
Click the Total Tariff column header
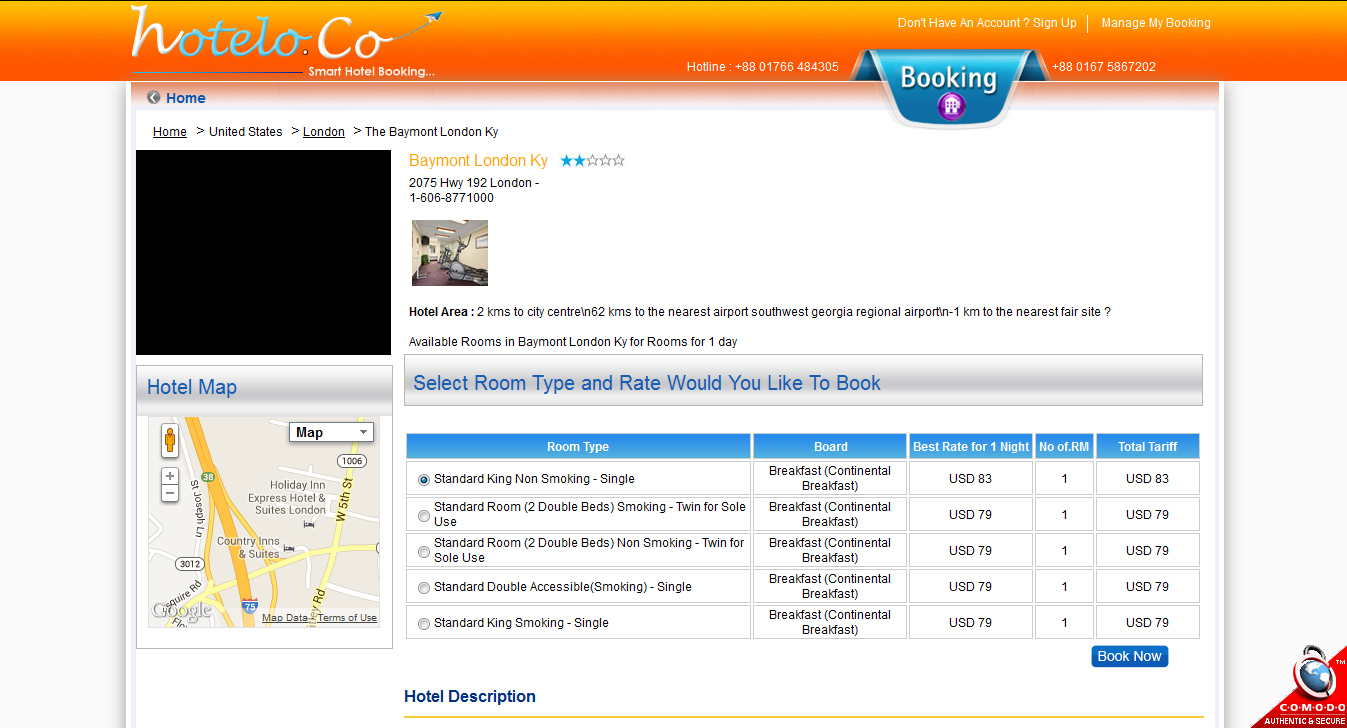[1147, 446]
